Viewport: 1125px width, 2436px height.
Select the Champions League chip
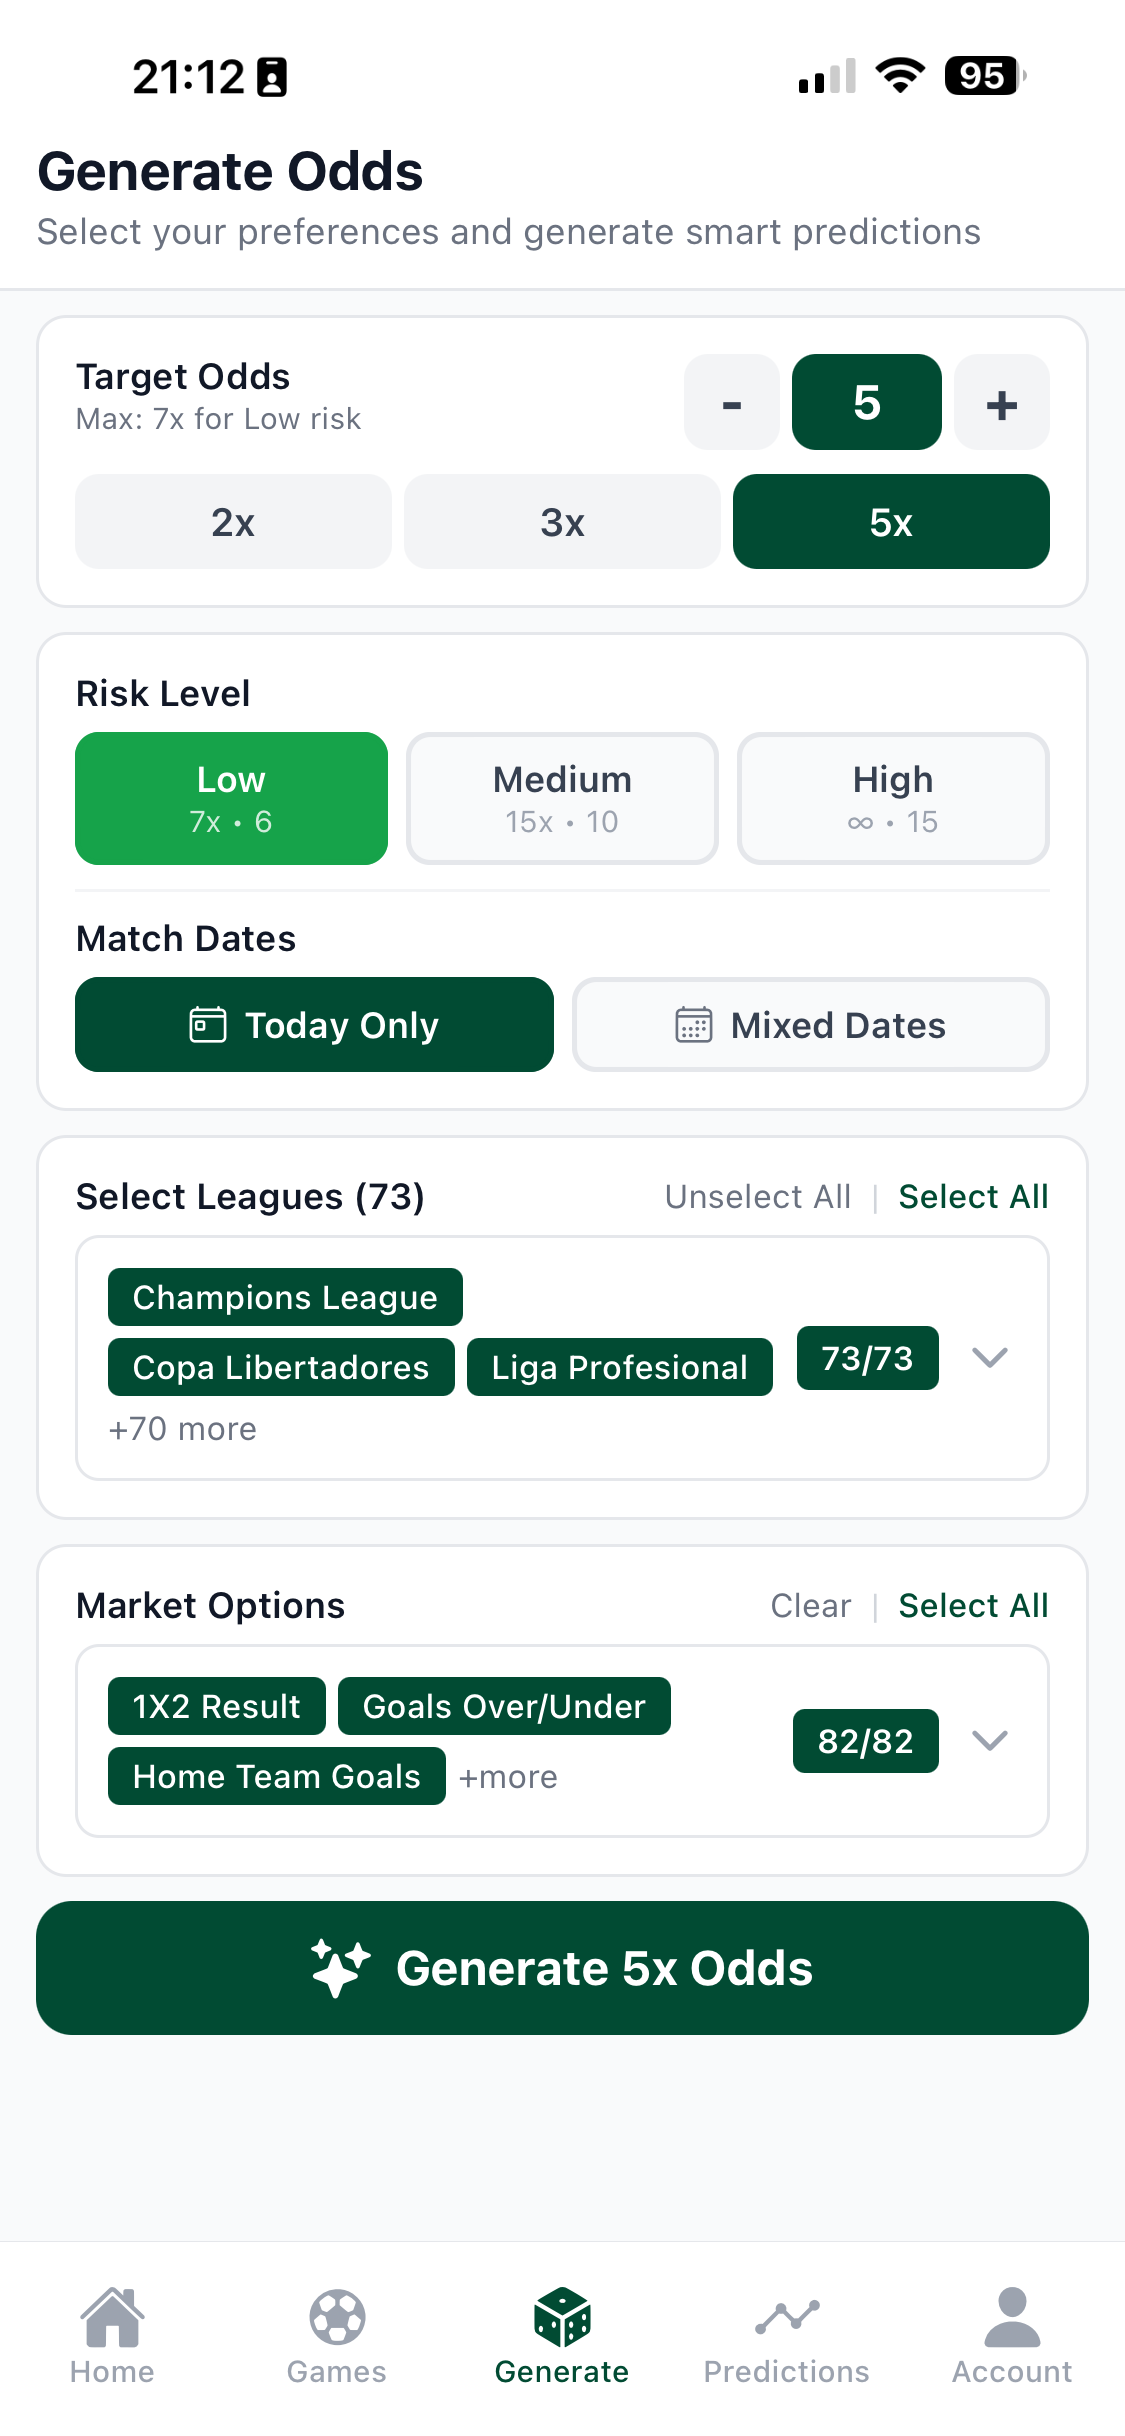pyautogui.click(x=284, y=1296)
